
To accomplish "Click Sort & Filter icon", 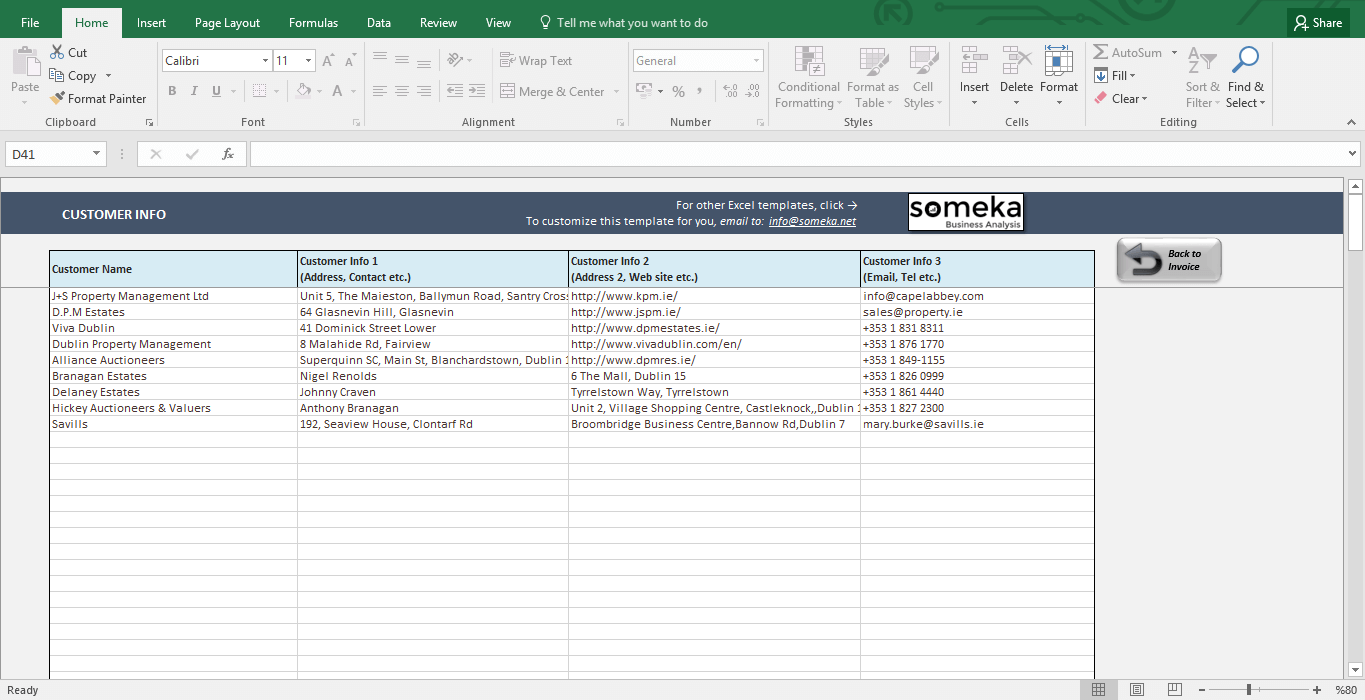I will [1202, 61].
